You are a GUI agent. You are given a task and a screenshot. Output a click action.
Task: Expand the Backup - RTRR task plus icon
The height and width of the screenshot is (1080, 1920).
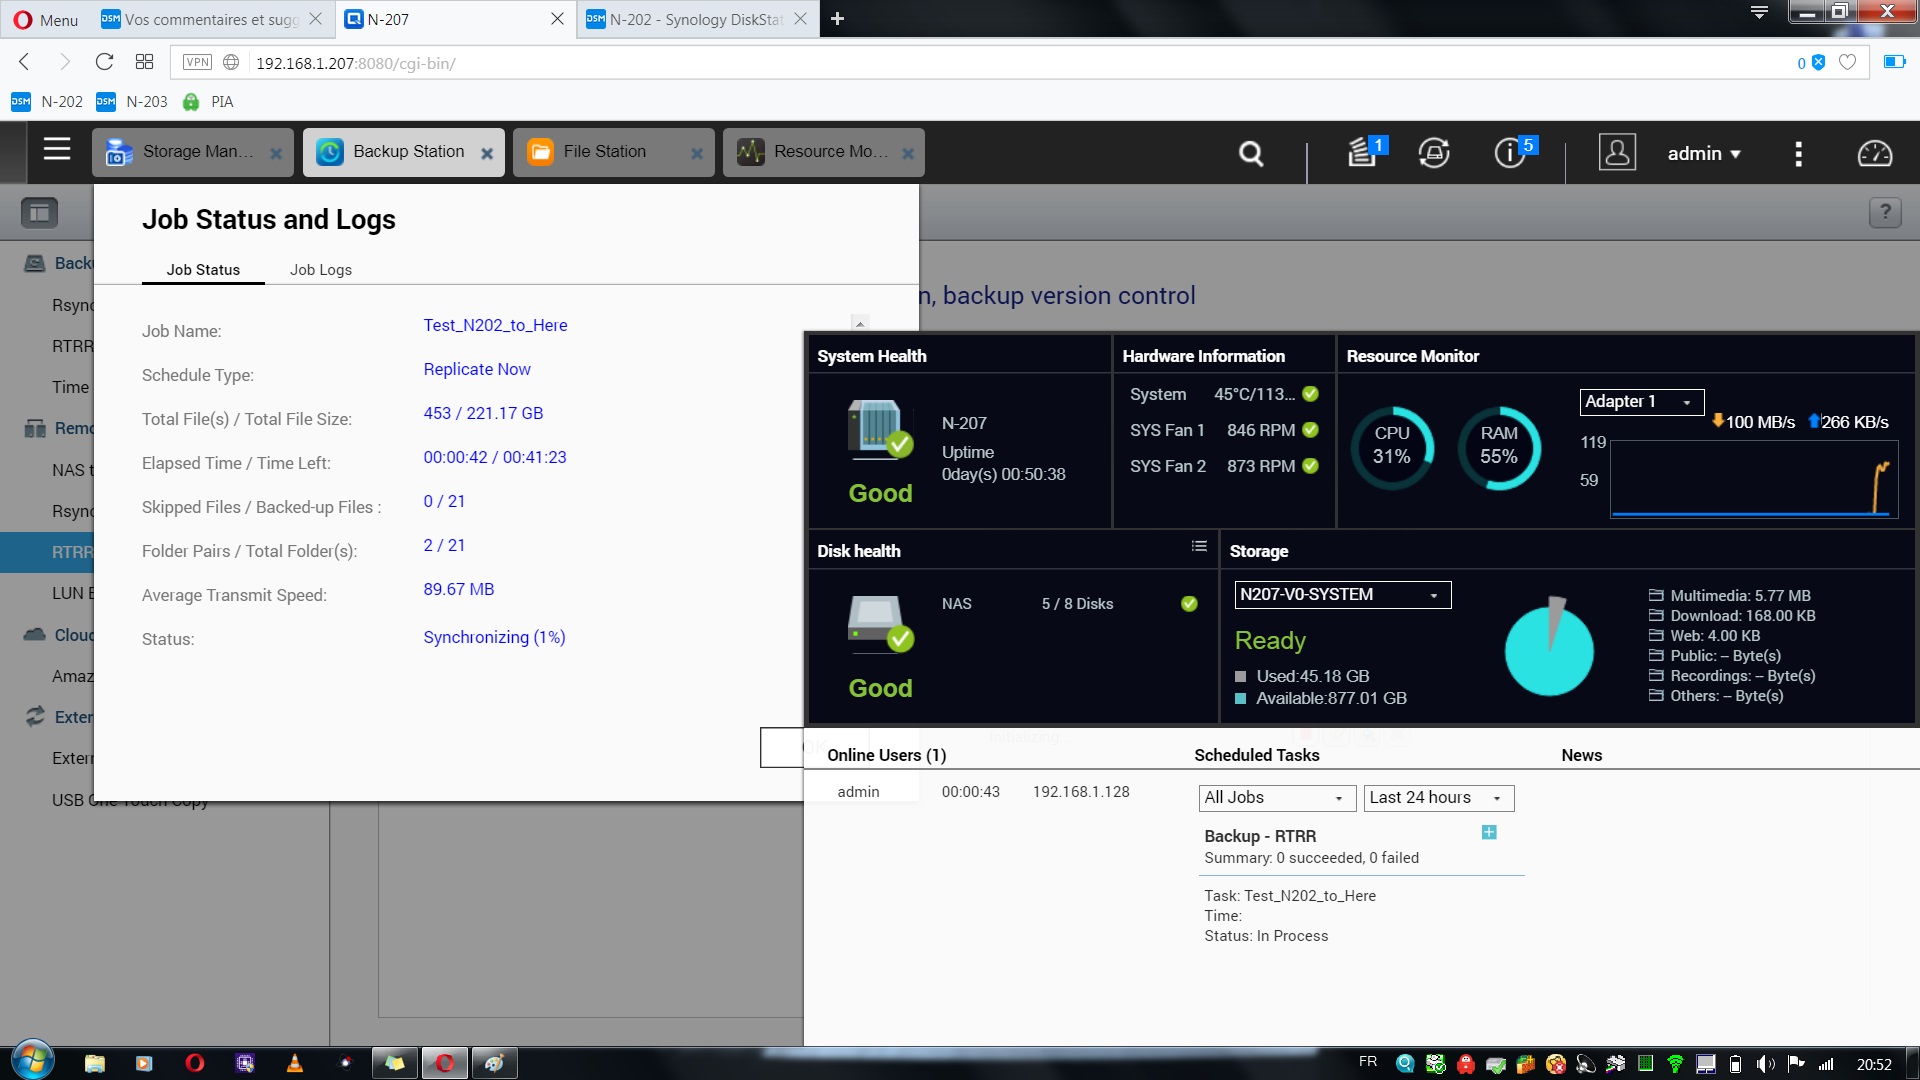[1488, 833]
